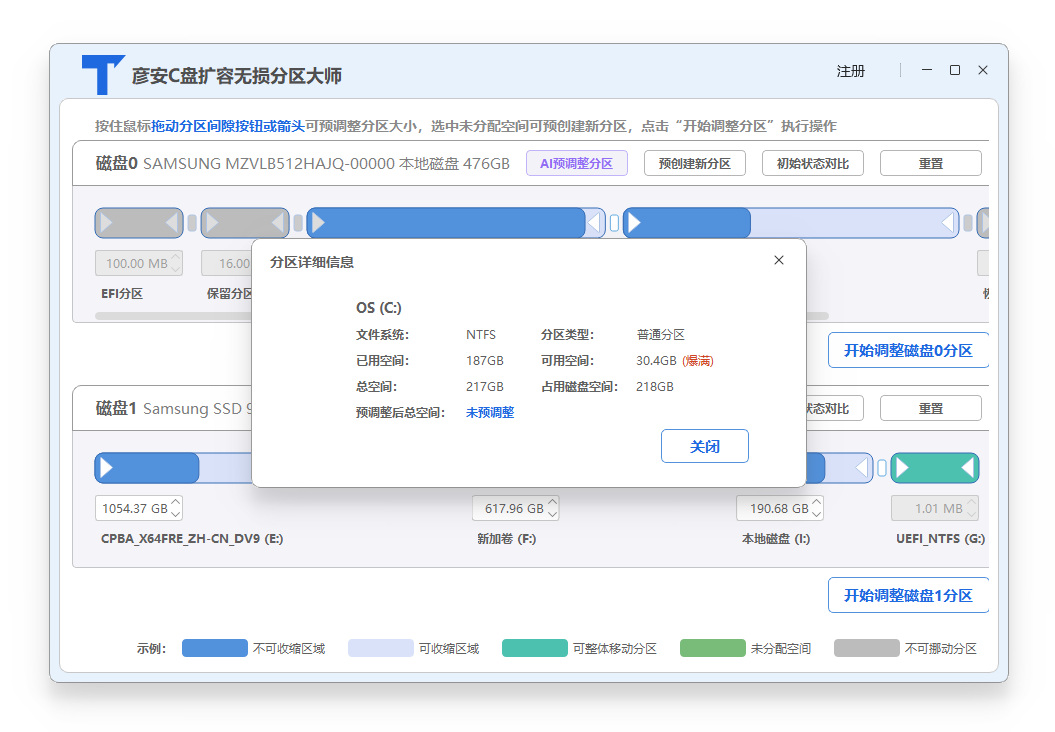Image resolution: width=1055 pixels, height=732 pixels.
Task: Increase the 100.00 MB size value
Action: pyautogui.click(x=176, y=258)
